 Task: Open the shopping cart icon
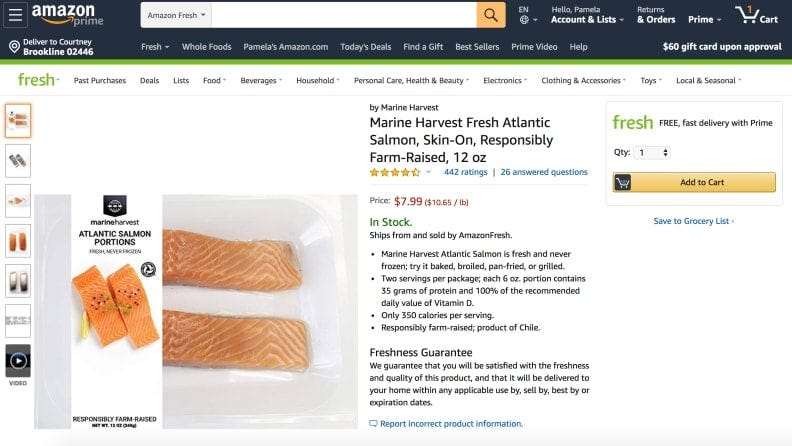[756, 15]
